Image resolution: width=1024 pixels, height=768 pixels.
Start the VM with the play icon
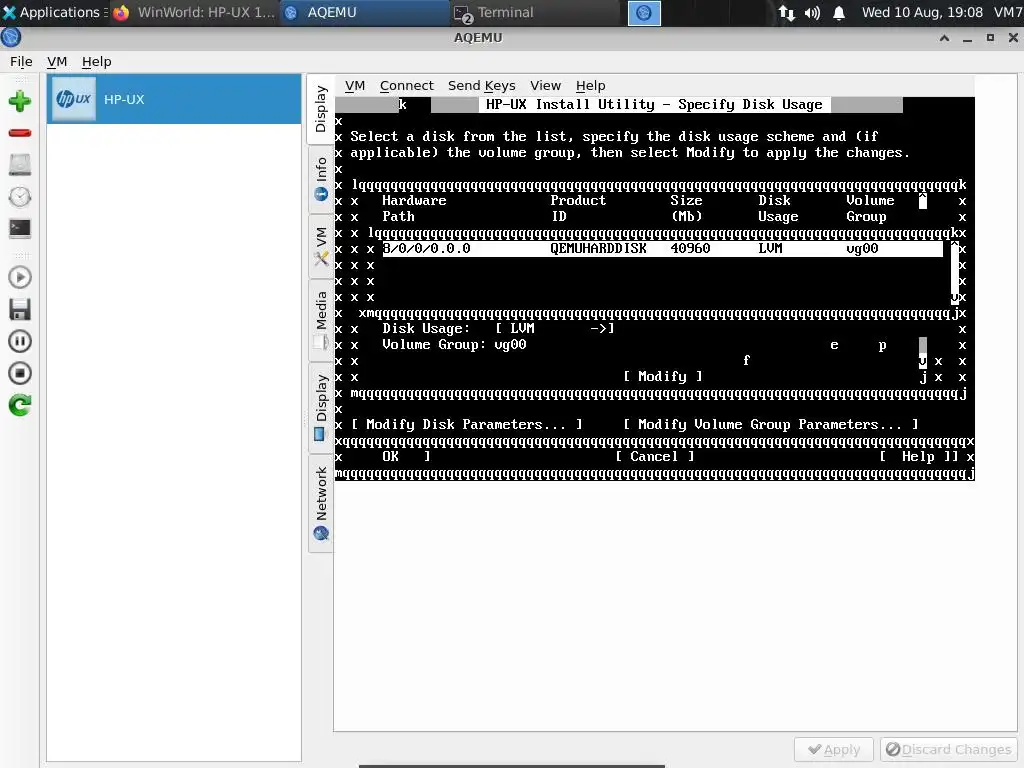(20, 278)
